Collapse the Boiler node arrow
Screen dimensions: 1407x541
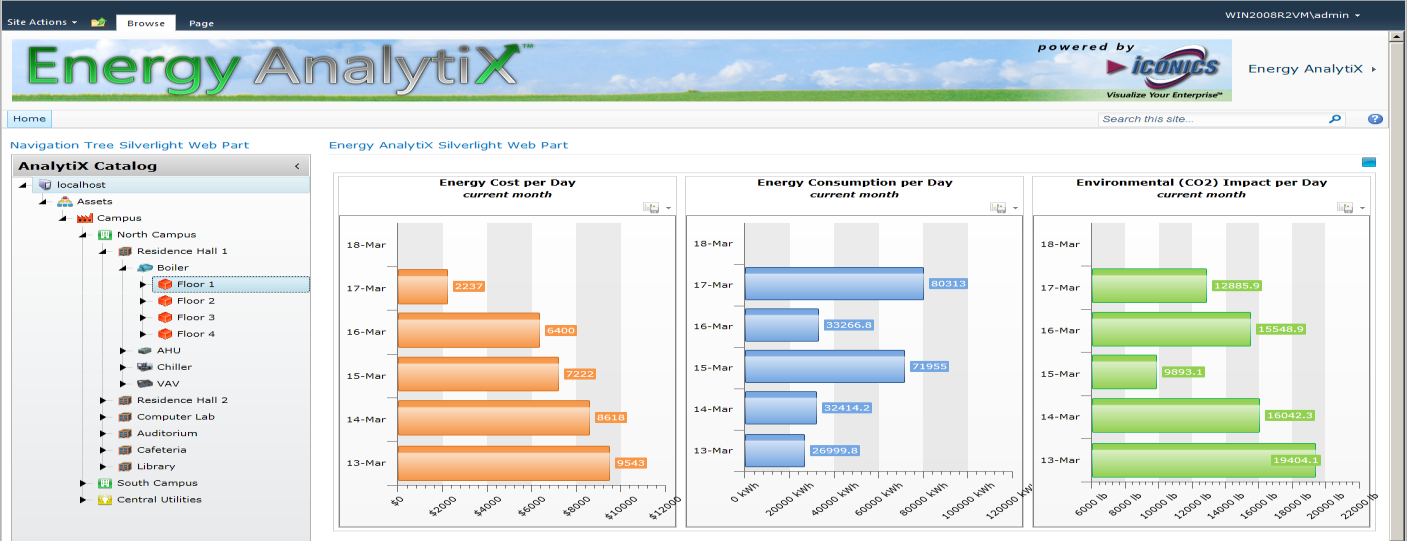point(123,268)
